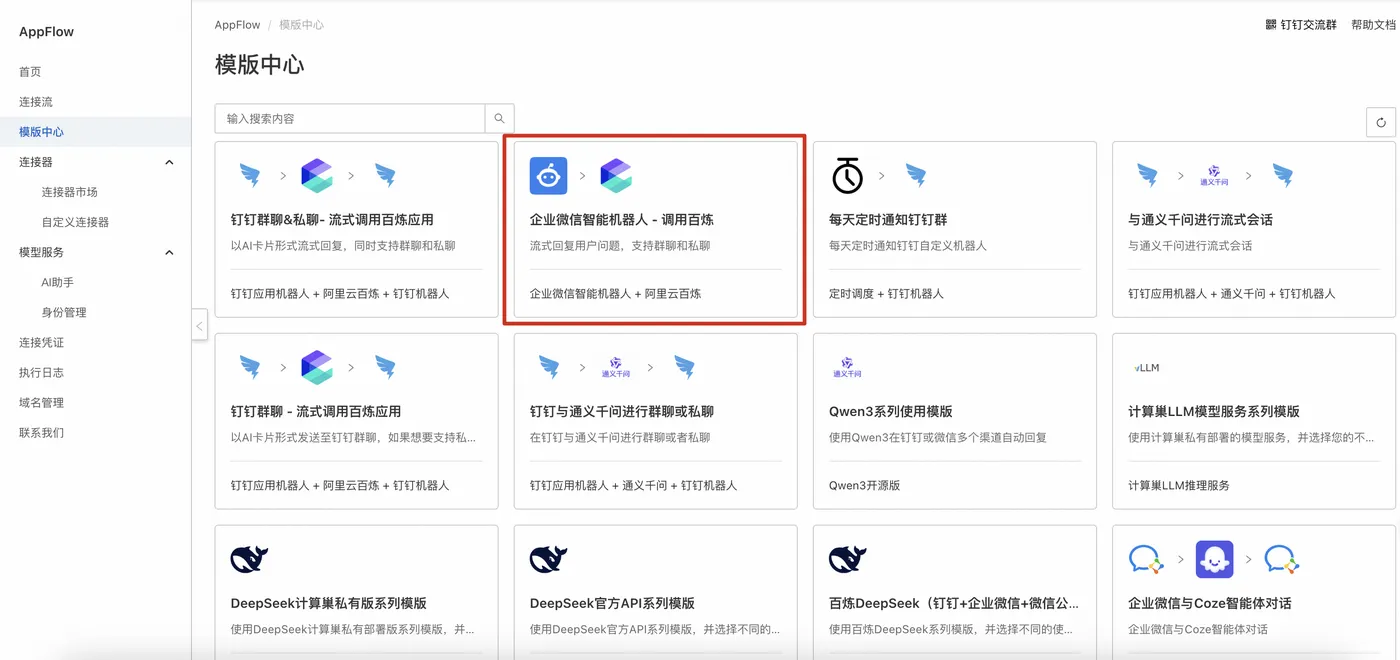1400x660 pixels.
Task: Click the search magnifier icon
Action: 499,118
